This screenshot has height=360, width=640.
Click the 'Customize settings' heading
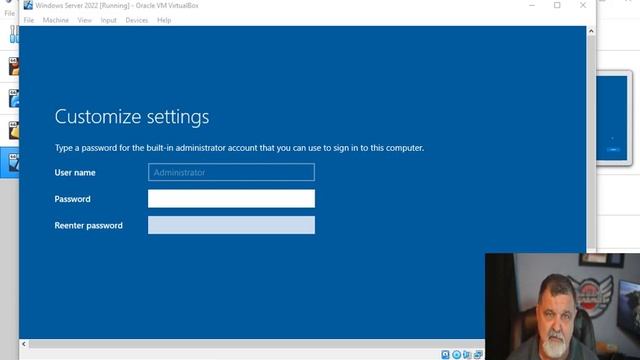tap(132, 117)
